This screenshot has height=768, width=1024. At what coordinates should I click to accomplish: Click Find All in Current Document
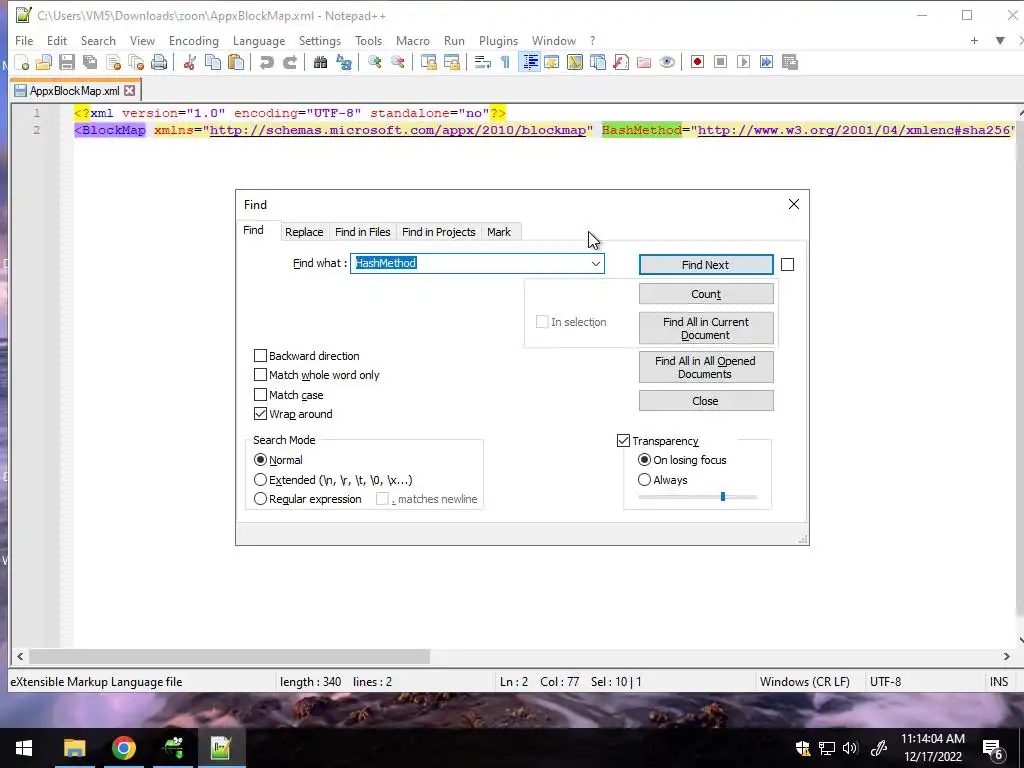[x=706, y=328]
